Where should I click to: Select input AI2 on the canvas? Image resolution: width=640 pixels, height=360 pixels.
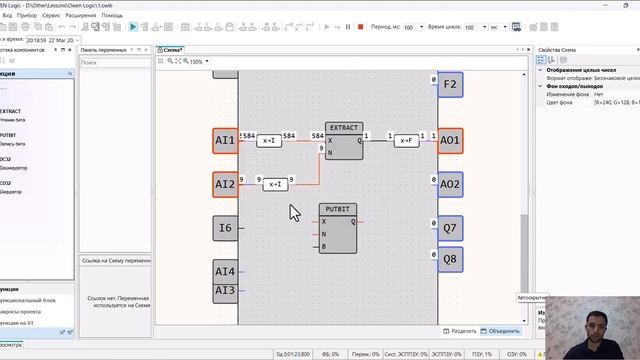point(225,184)
